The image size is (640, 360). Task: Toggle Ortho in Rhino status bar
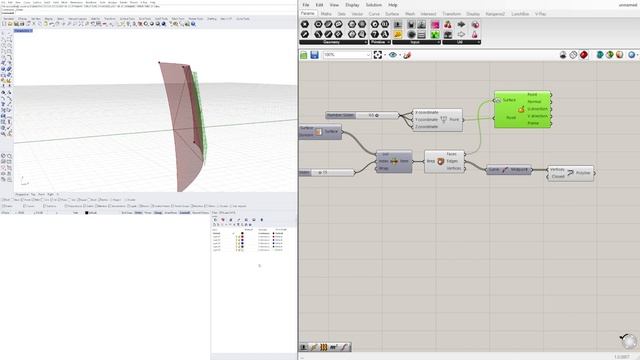point(138,213)
